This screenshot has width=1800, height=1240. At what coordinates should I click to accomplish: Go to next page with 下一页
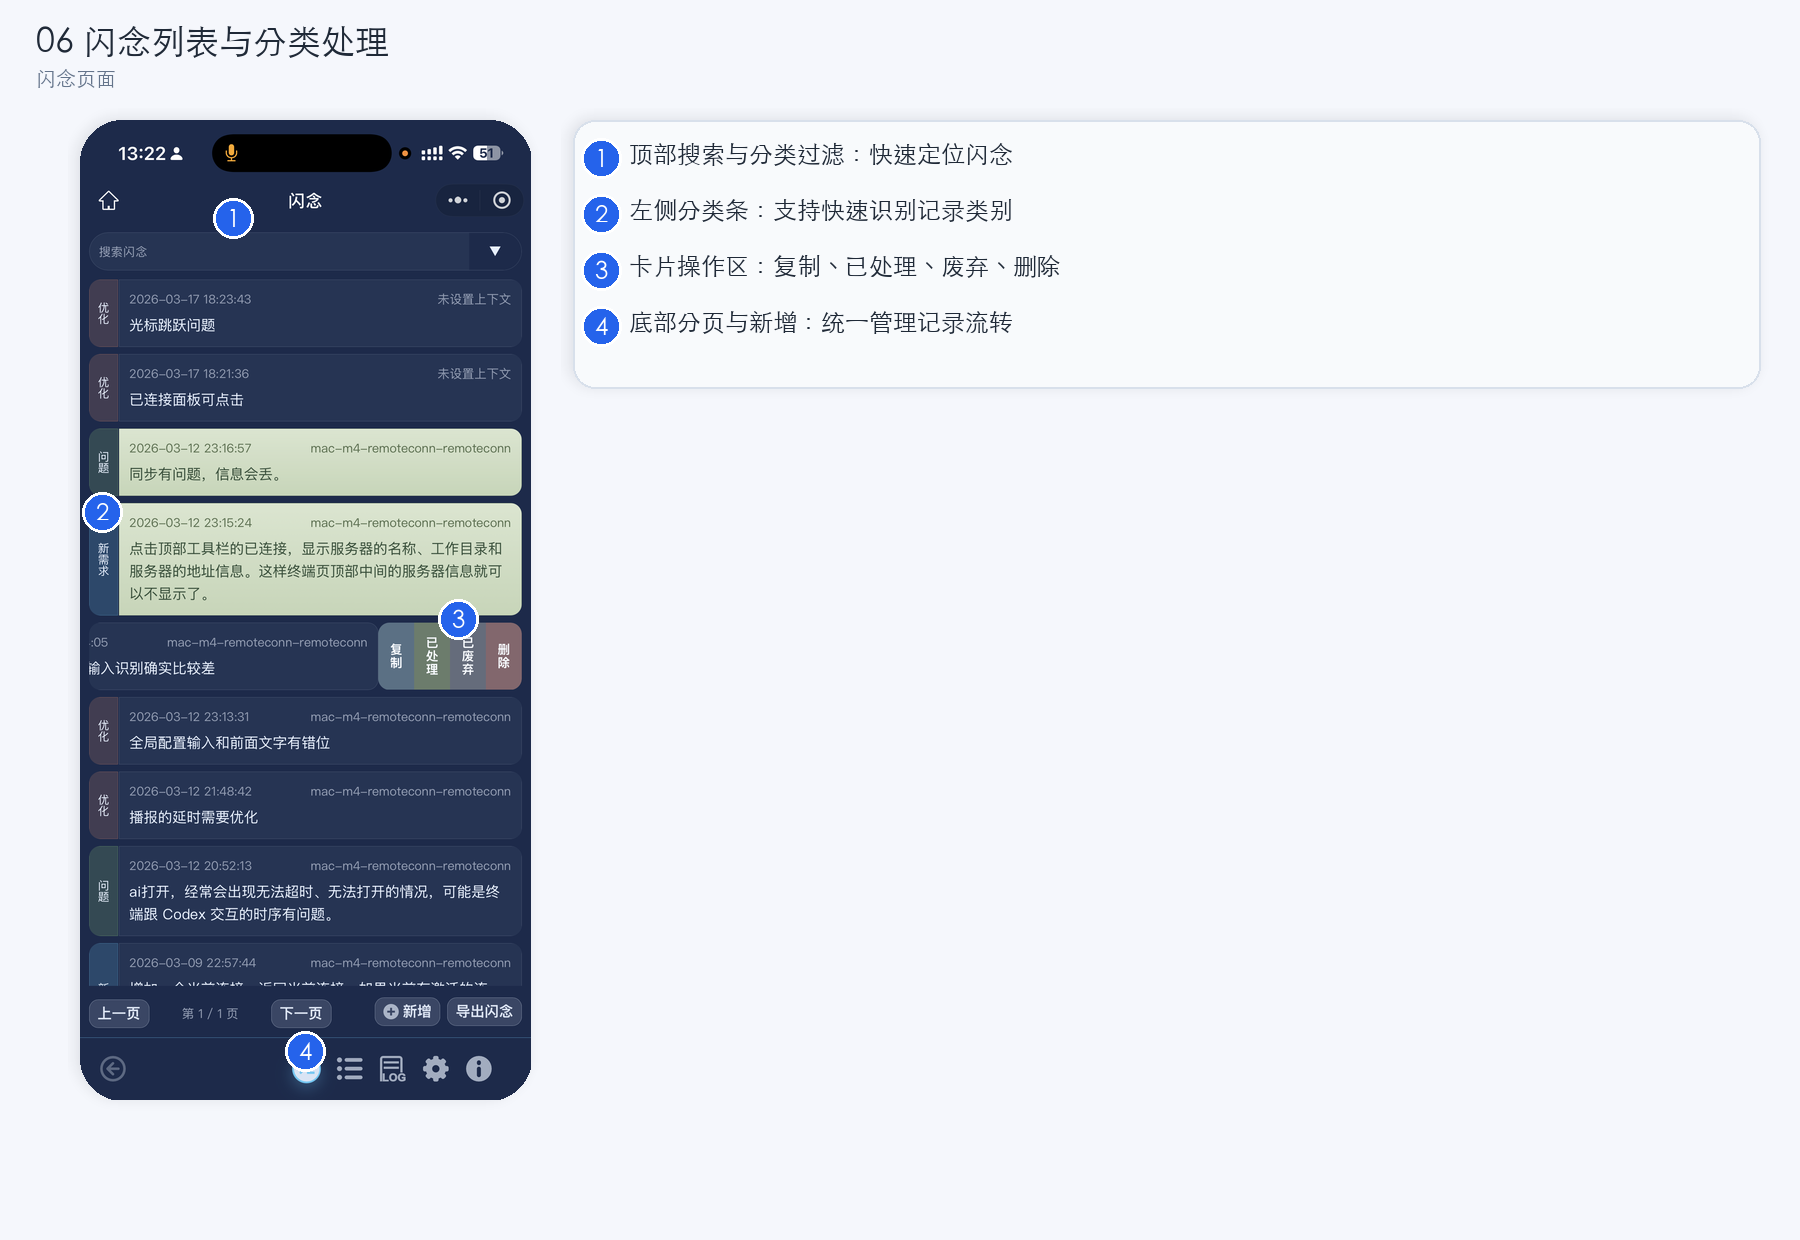coord(301,1013)
